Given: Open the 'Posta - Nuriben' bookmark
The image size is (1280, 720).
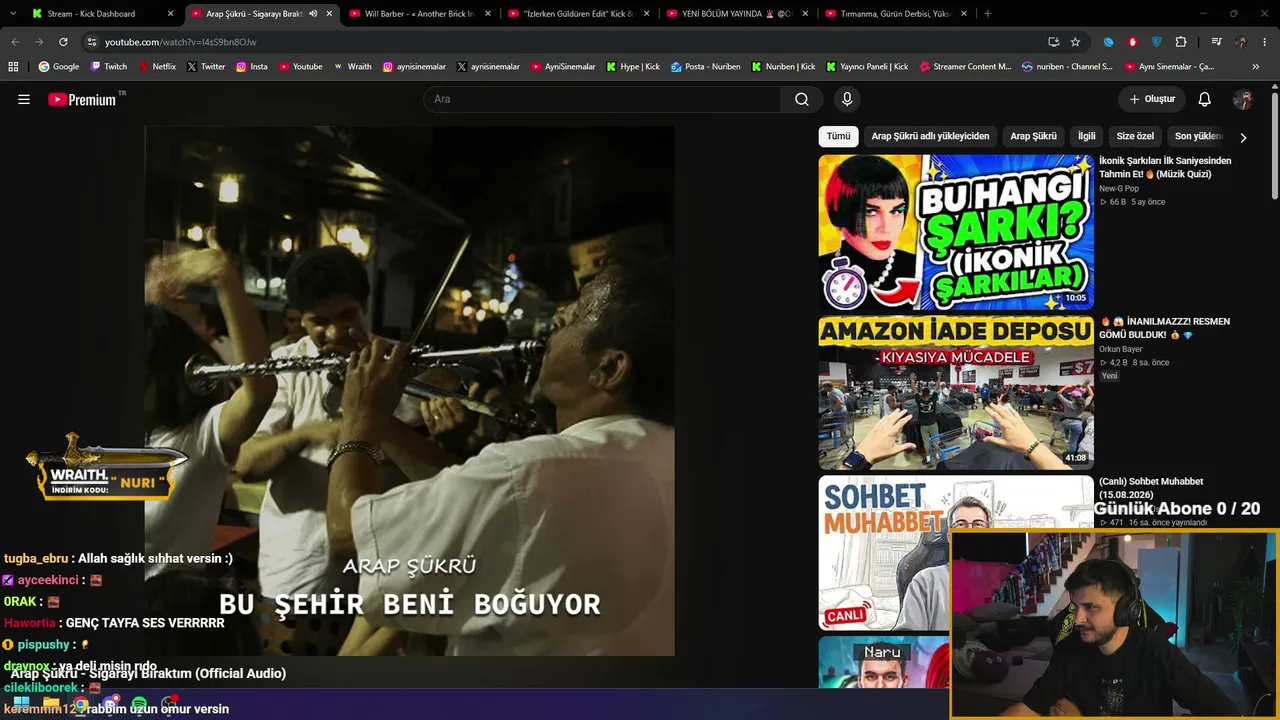Looking at the screenshot, I should pyautogui.click(x=706, y=67).
